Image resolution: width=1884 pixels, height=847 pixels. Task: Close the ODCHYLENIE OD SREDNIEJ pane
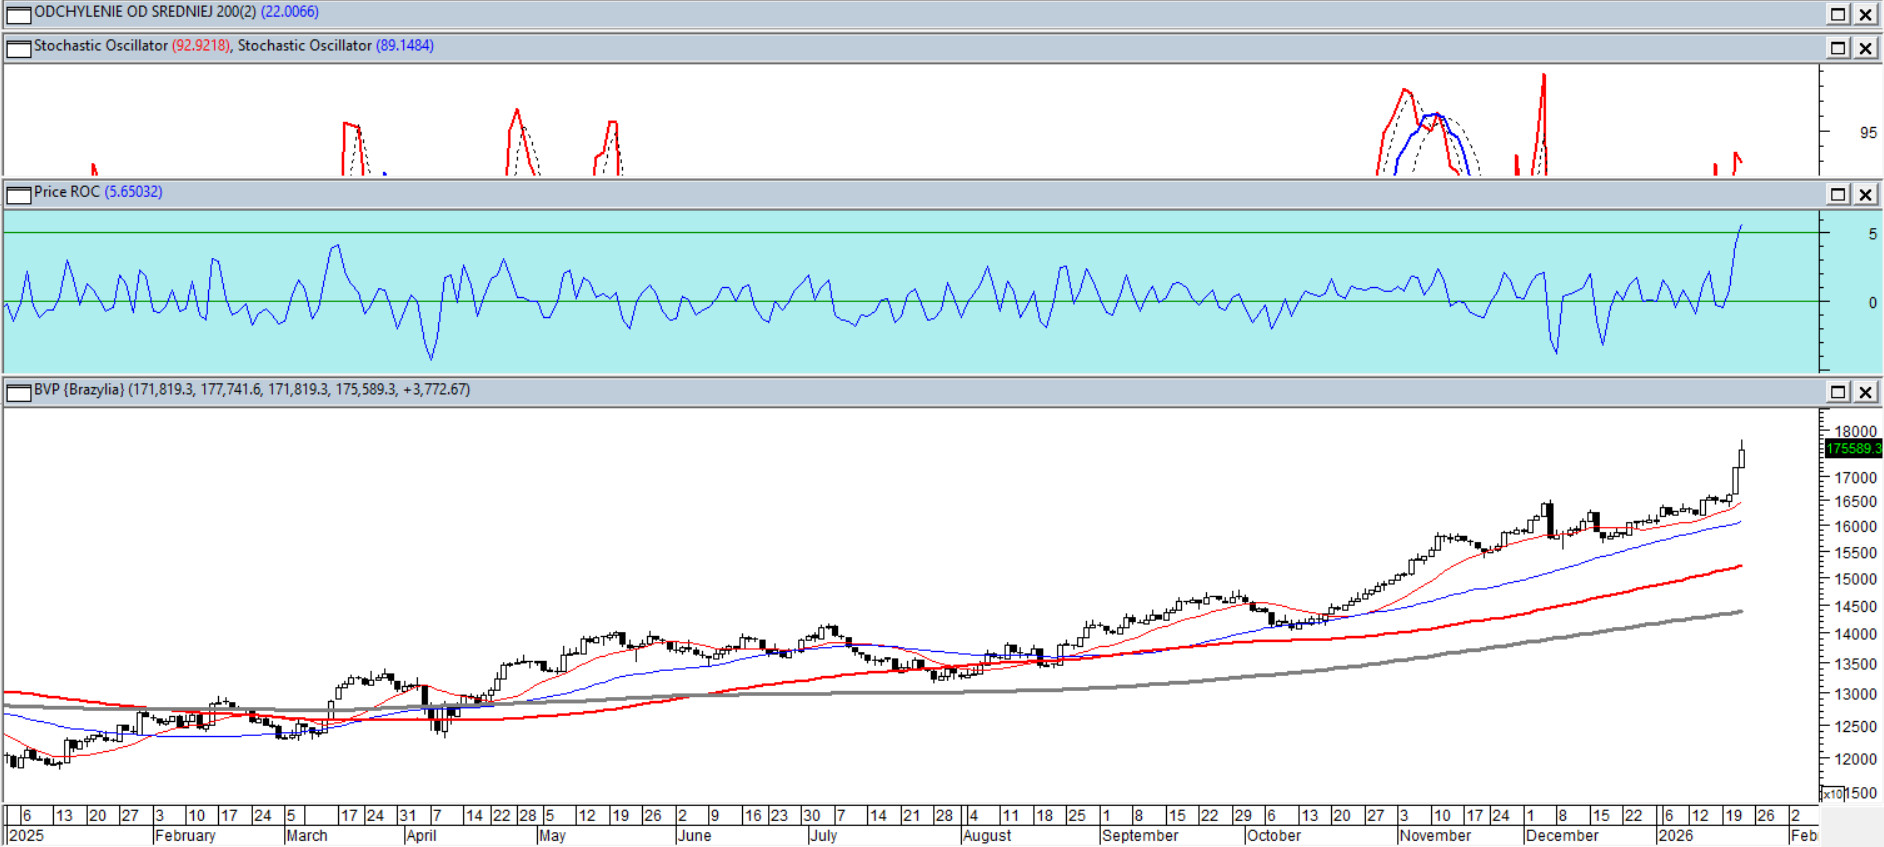(x=1866, y=14)
